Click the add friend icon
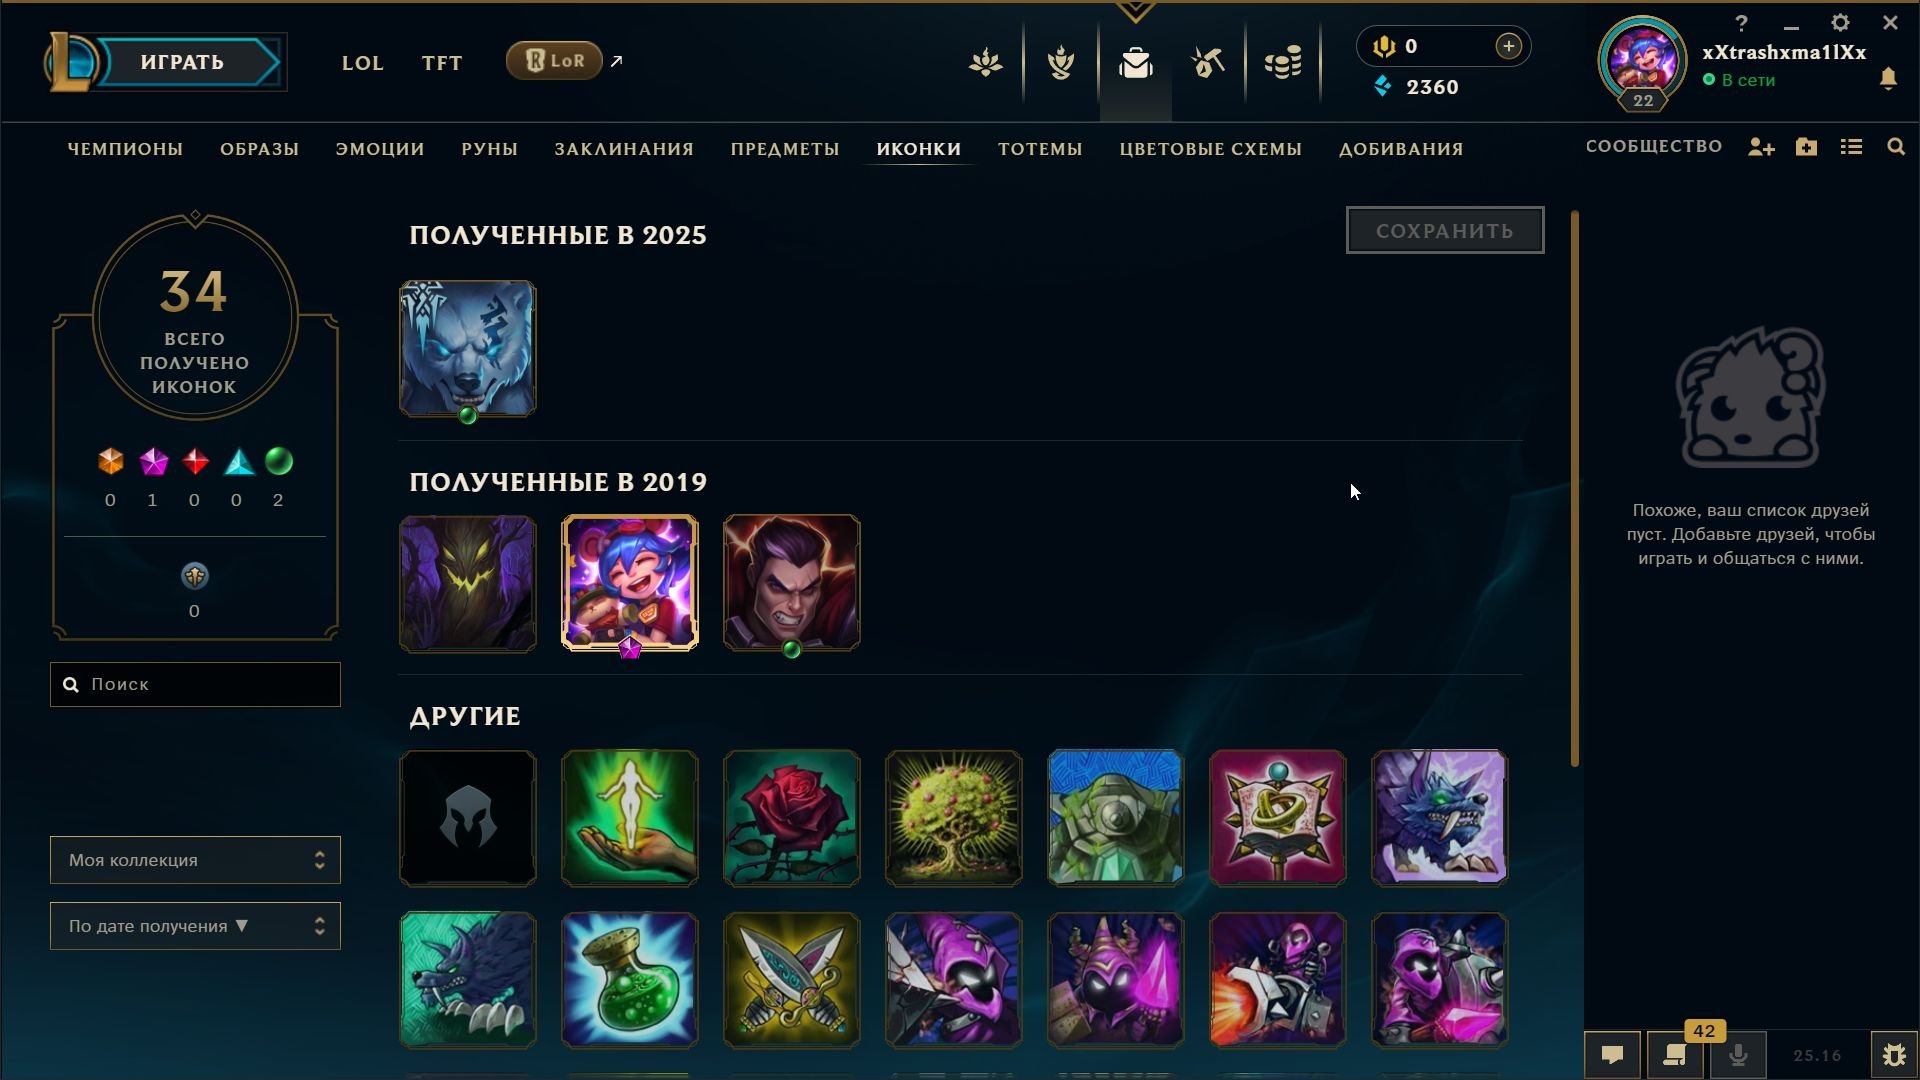Image resolution: width=1920 pixels, height=1080 pixels. pyautogui.click(x=1761, y=147)
